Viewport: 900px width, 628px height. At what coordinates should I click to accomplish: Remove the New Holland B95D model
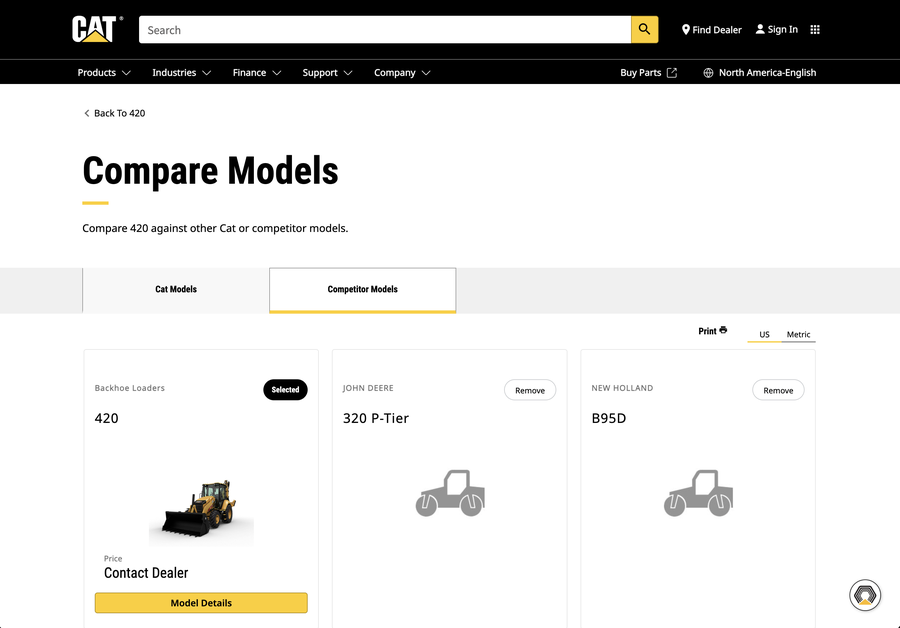[778, 390]
